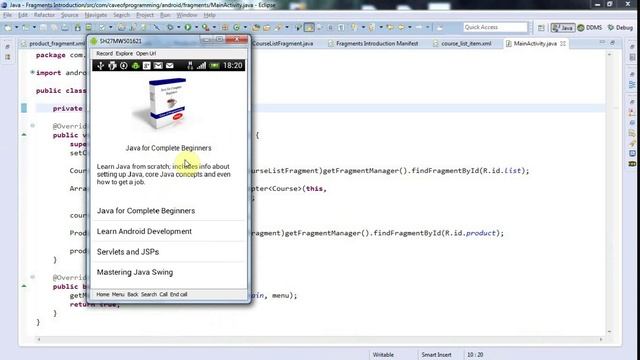Click the New Java Class icon
The width and height of the screenshot is (640, 360).
[236, 27]
